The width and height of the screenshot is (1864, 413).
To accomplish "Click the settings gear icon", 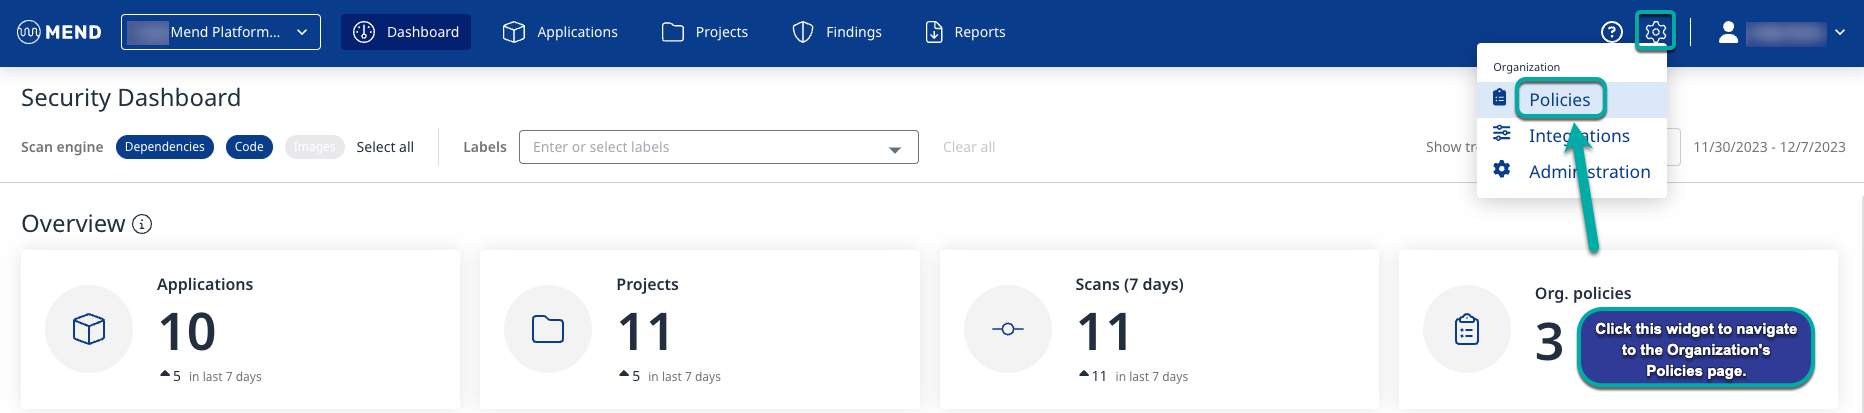I will (x=1655, y=32).
